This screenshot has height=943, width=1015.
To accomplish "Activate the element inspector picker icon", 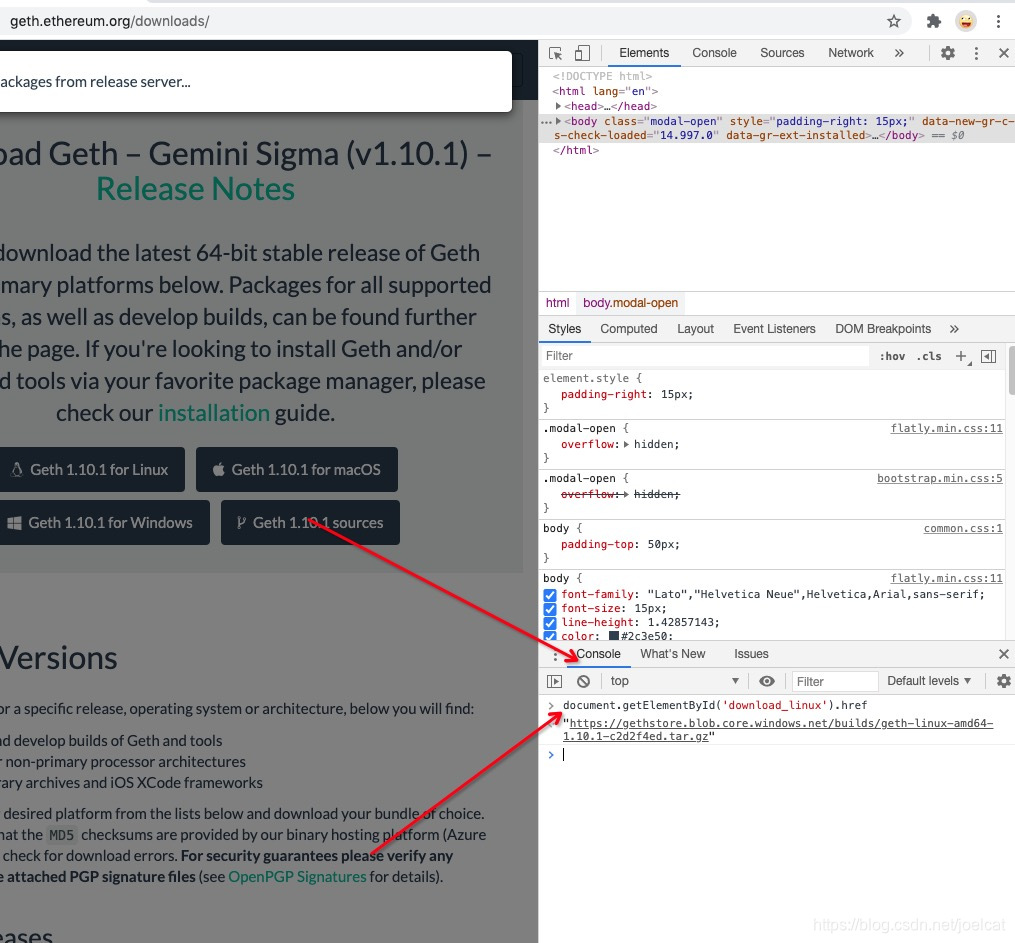I will tap(555, 53).
